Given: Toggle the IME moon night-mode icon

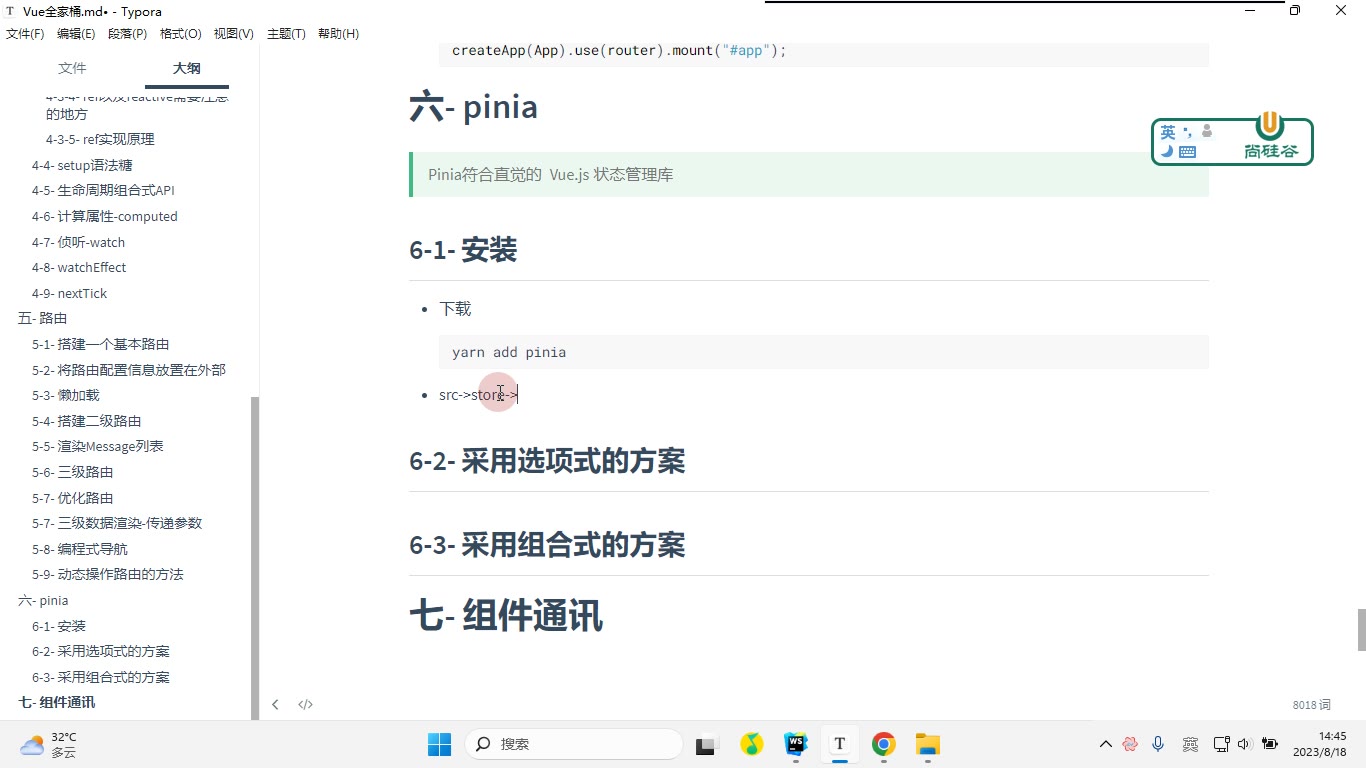Looking at the screenshot, I should click(1167, 152).
